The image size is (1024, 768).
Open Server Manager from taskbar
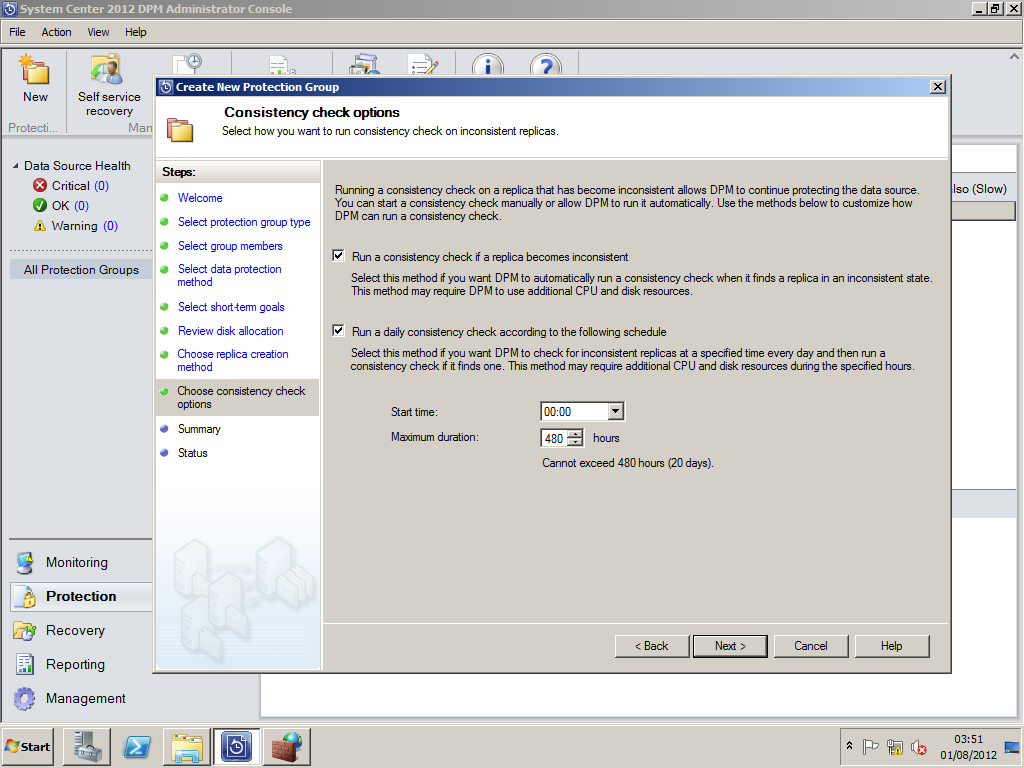point(87,746)
